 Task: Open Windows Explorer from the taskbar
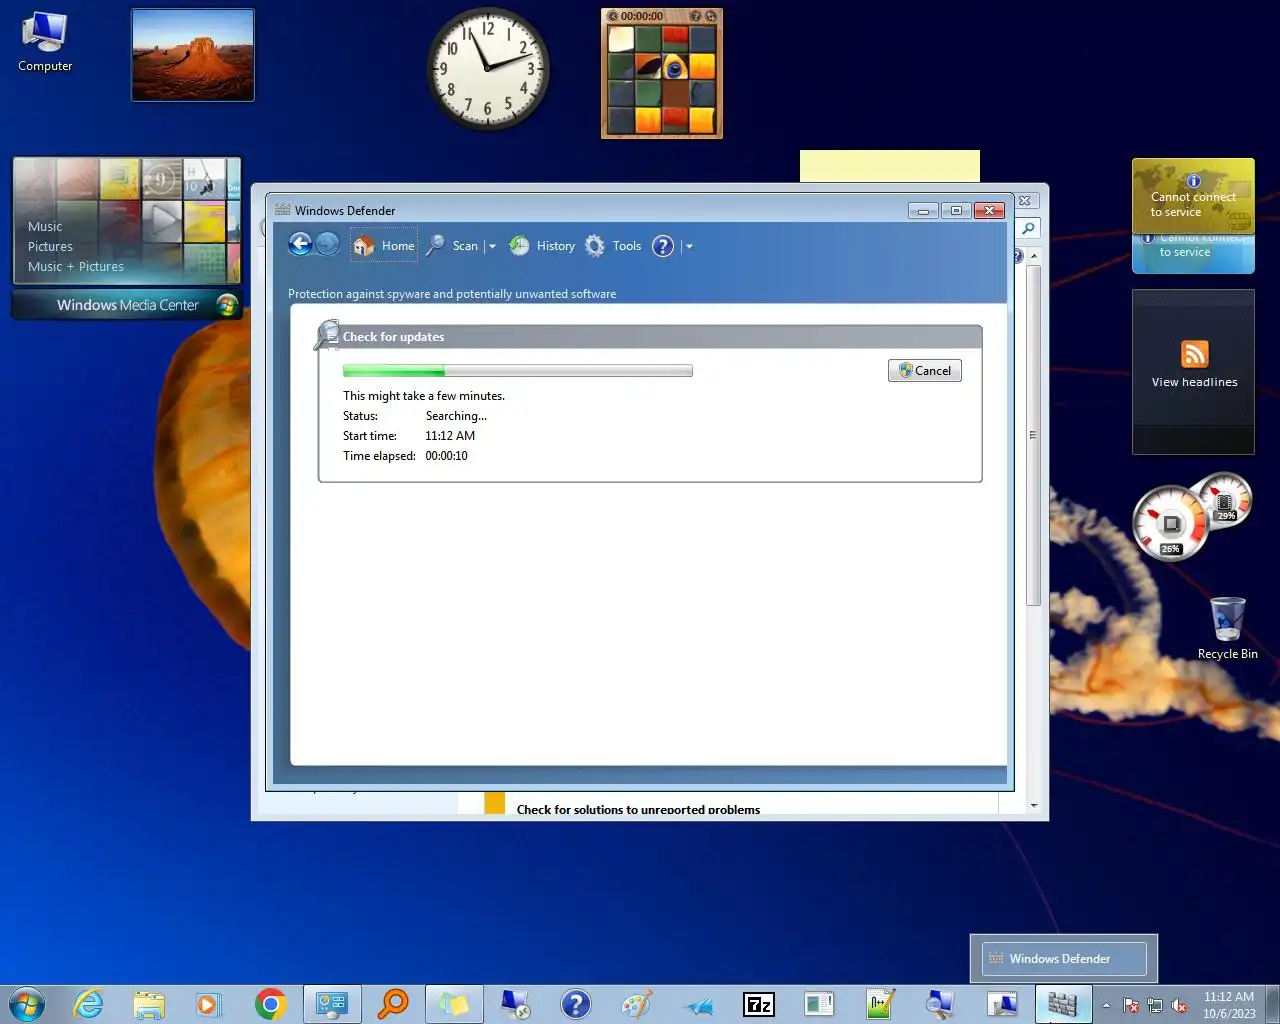tap(149, 1004)
